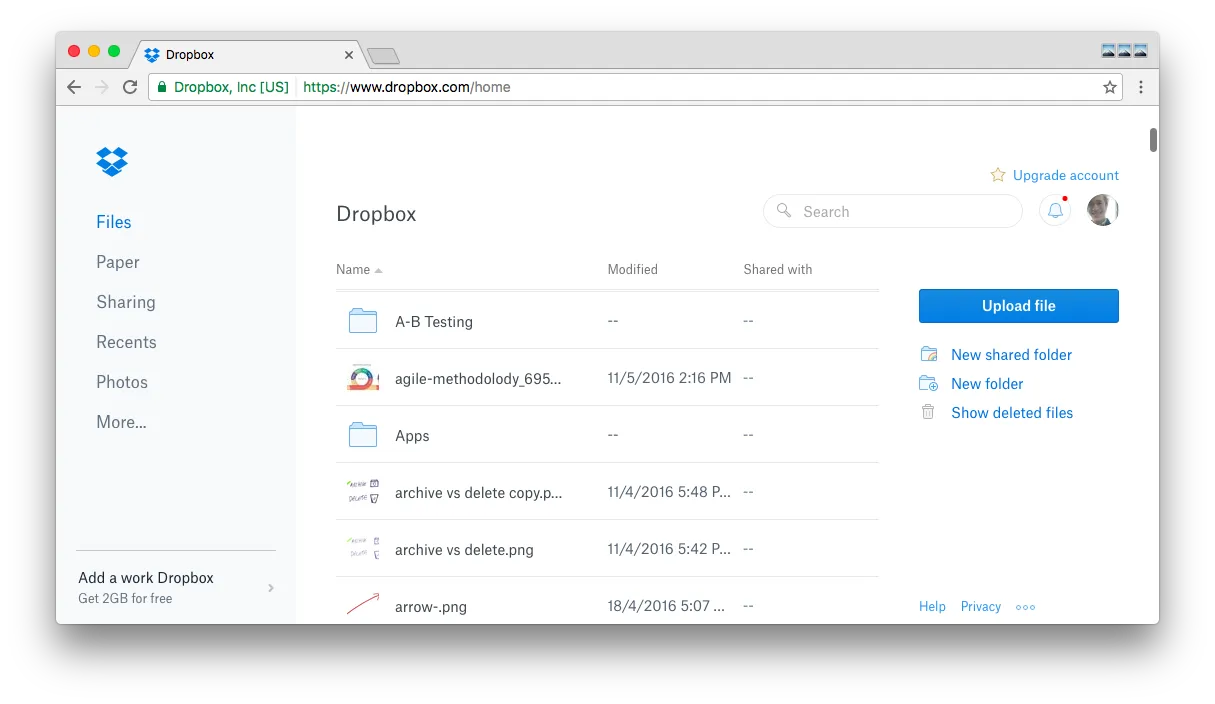Click the Dropbox logo in sidebar
This screenshot has width=1215, height=704.
[x=112, y=161]
